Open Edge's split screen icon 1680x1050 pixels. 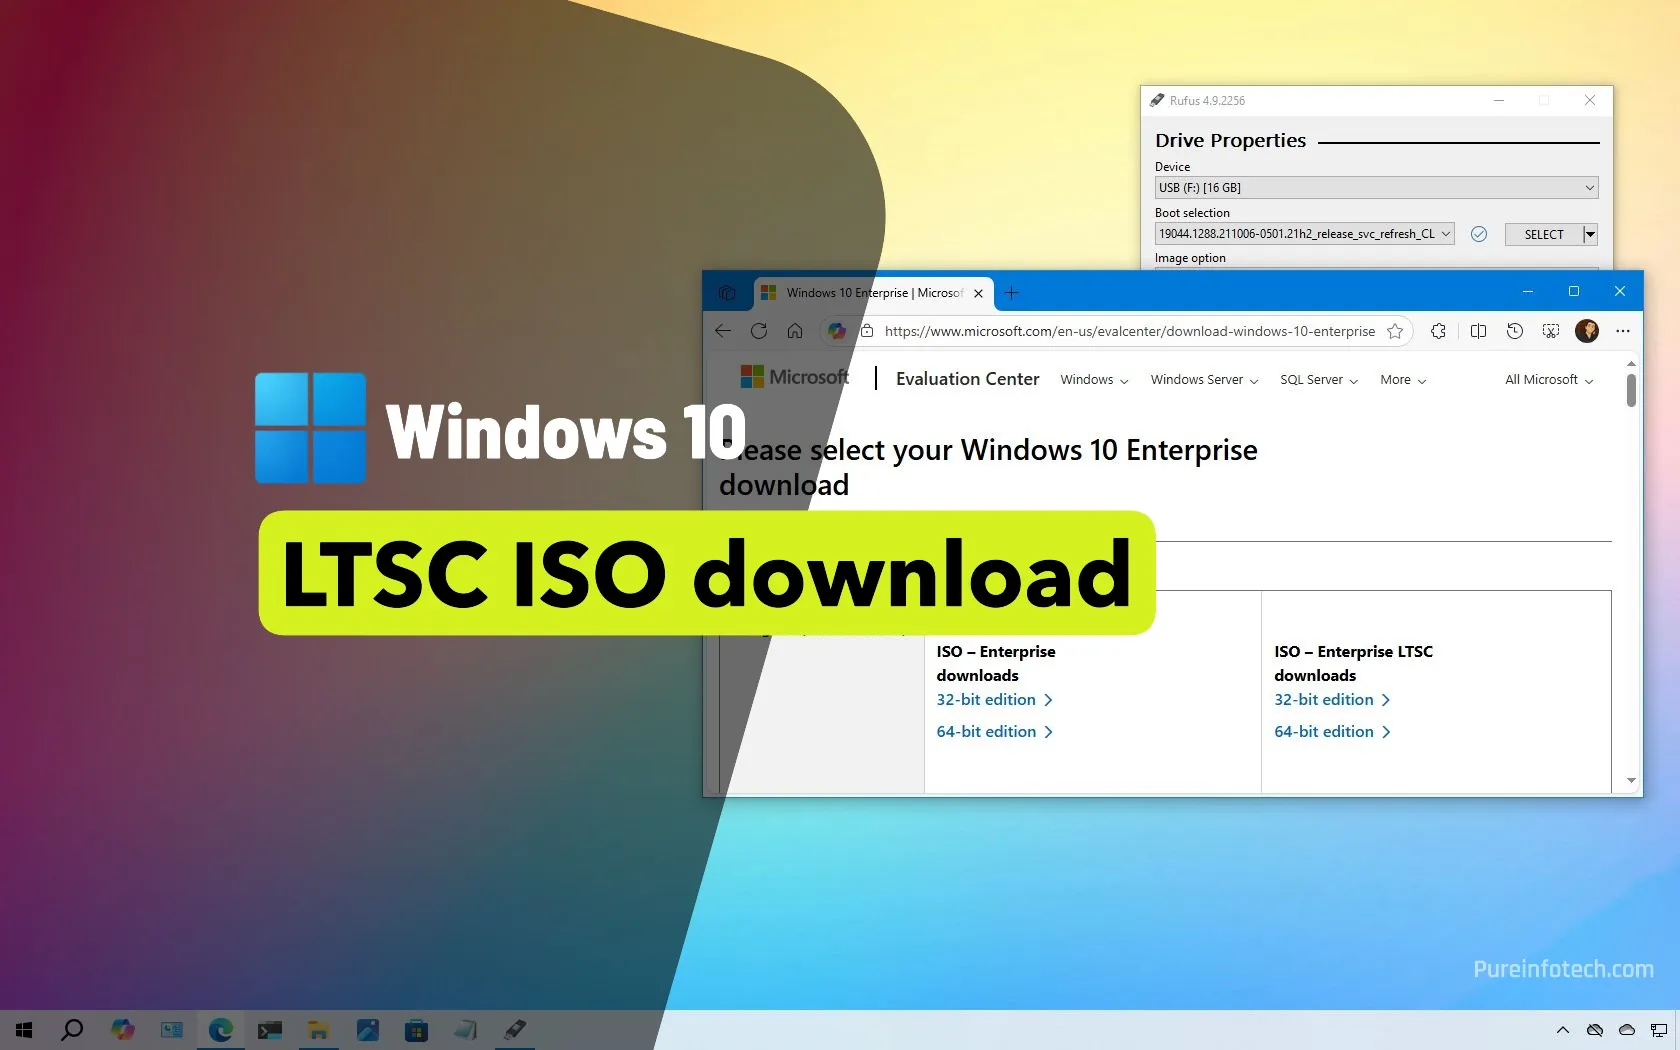tap(1479, 331)
